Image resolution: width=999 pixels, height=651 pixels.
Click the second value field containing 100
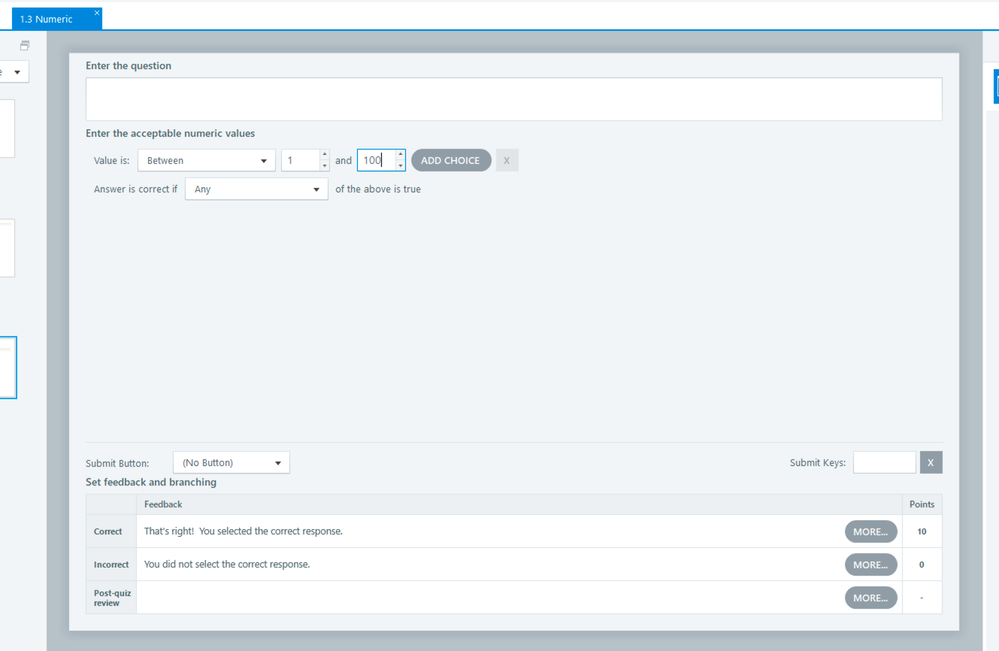376,161
